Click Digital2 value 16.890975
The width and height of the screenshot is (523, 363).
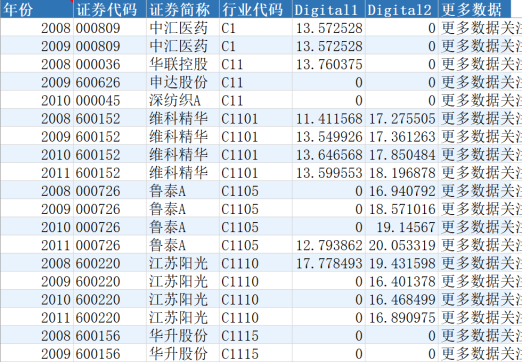(x=402, y=317)
